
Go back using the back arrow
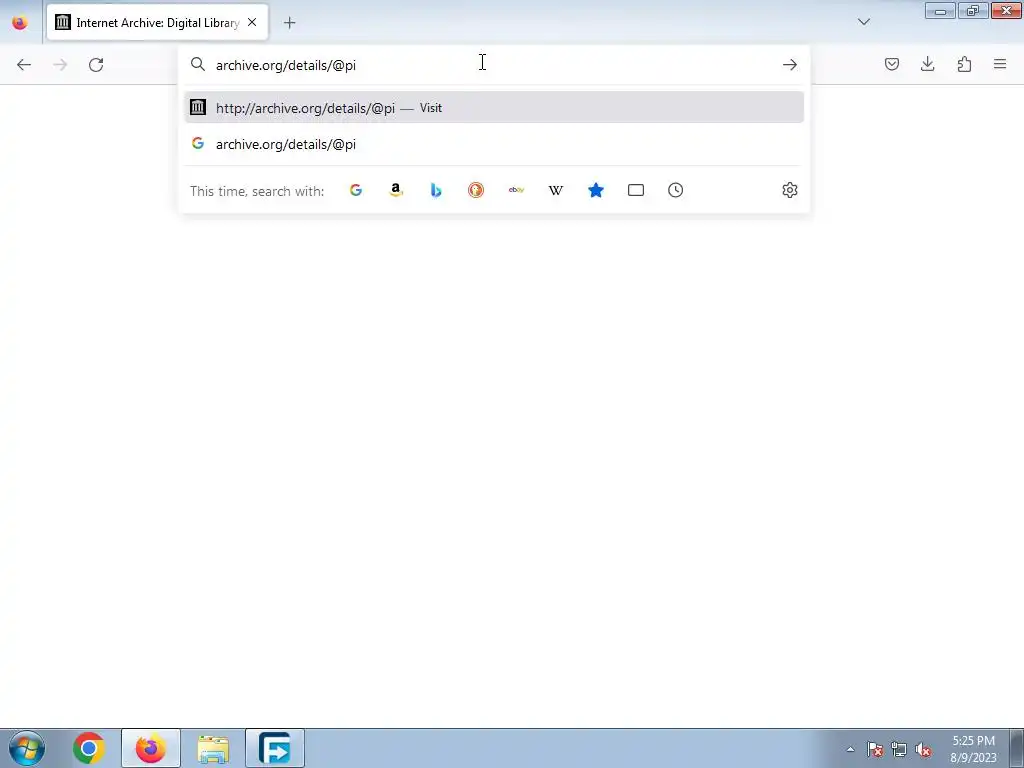coord(24,65)
